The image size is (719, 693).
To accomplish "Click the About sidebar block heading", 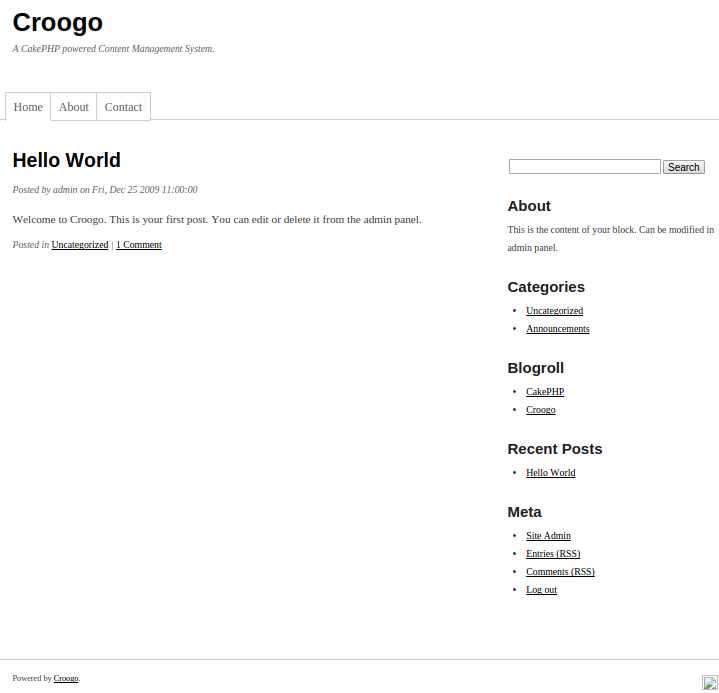I will [529, 206].
